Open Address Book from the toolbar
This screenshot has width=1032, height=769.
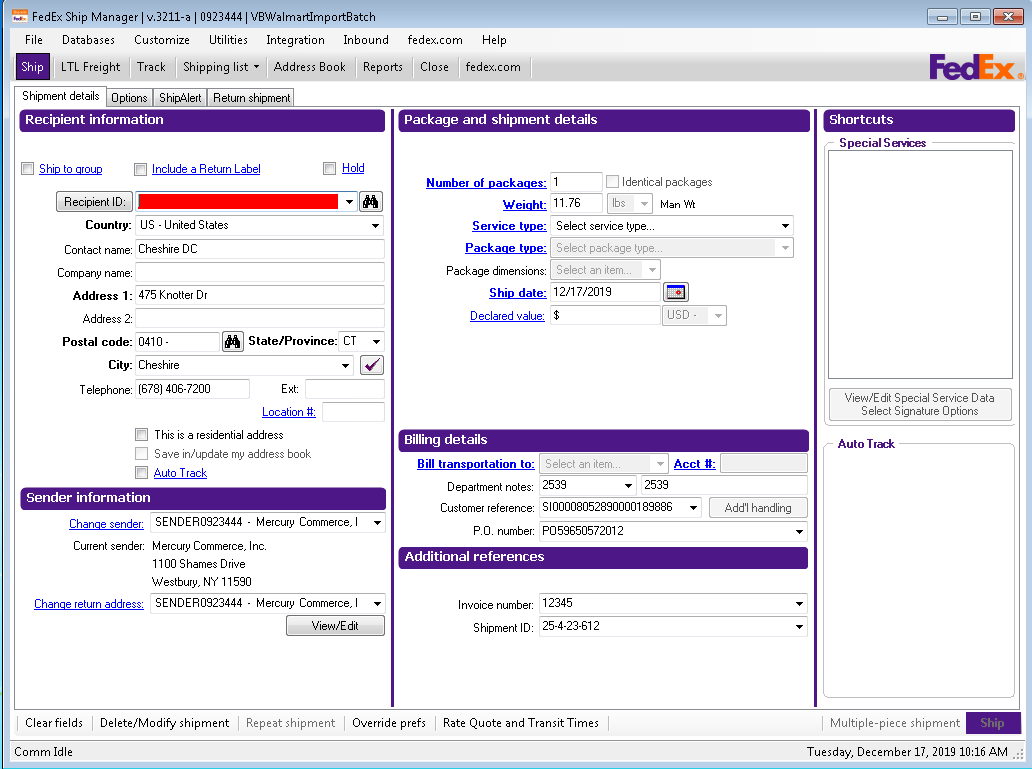(309, 66)
